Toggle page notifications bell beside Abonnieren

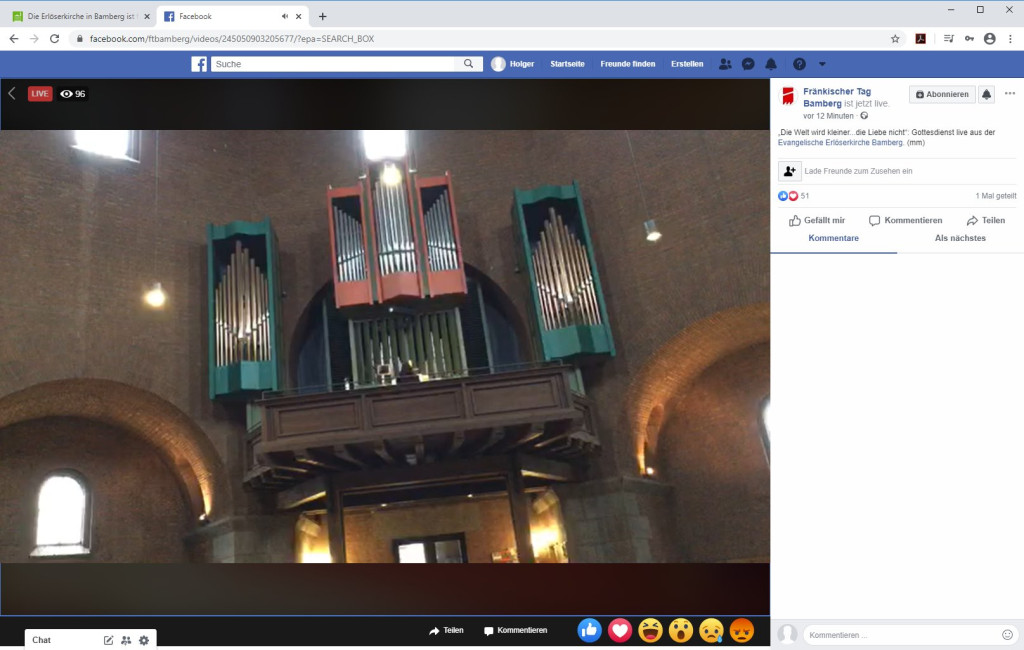(x=986, y=94)
